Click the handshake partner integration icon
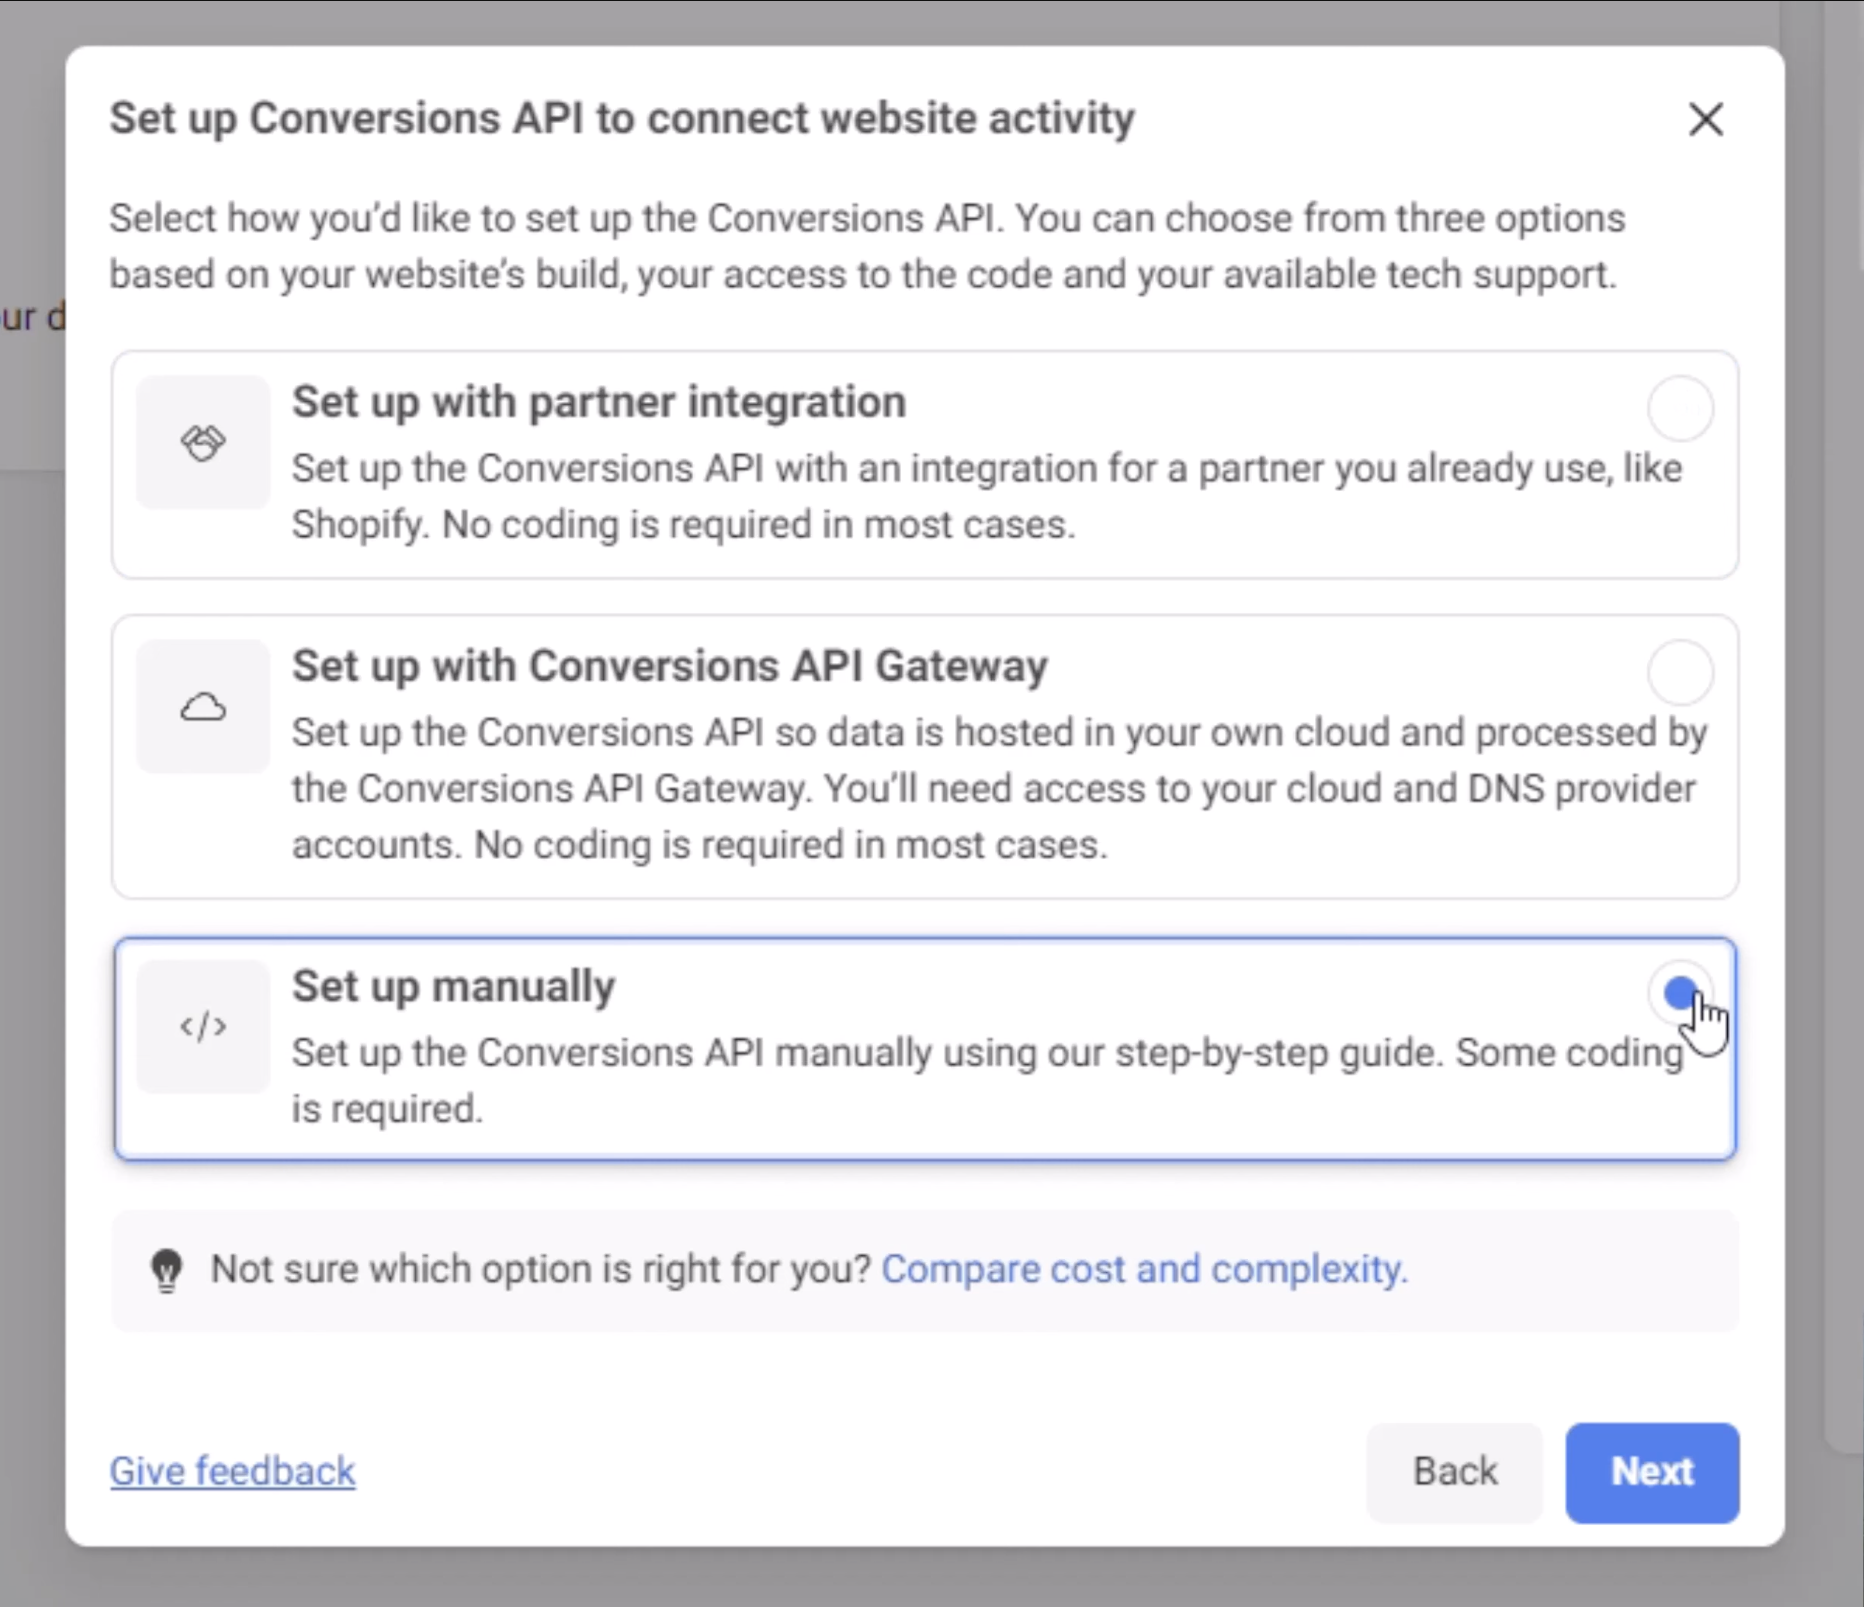Viewport: 1864px width, 1607px height. (203, 442)
